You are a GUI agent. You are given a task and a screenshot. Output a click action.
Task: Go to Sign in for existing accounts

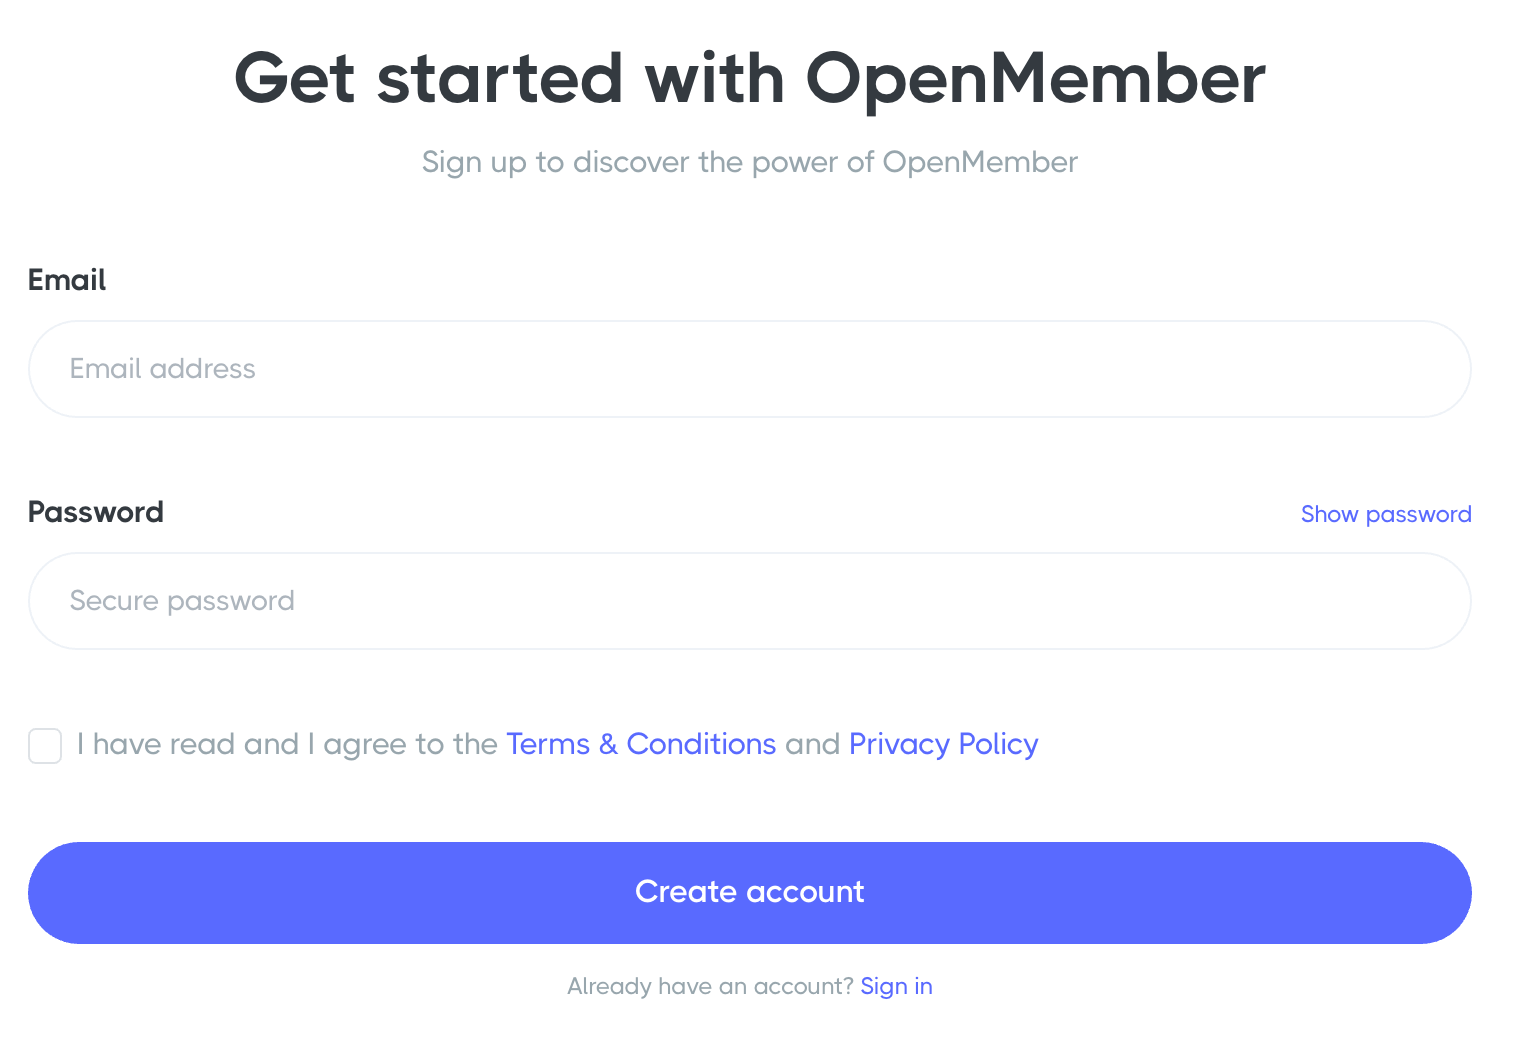[x=896, y=986]
